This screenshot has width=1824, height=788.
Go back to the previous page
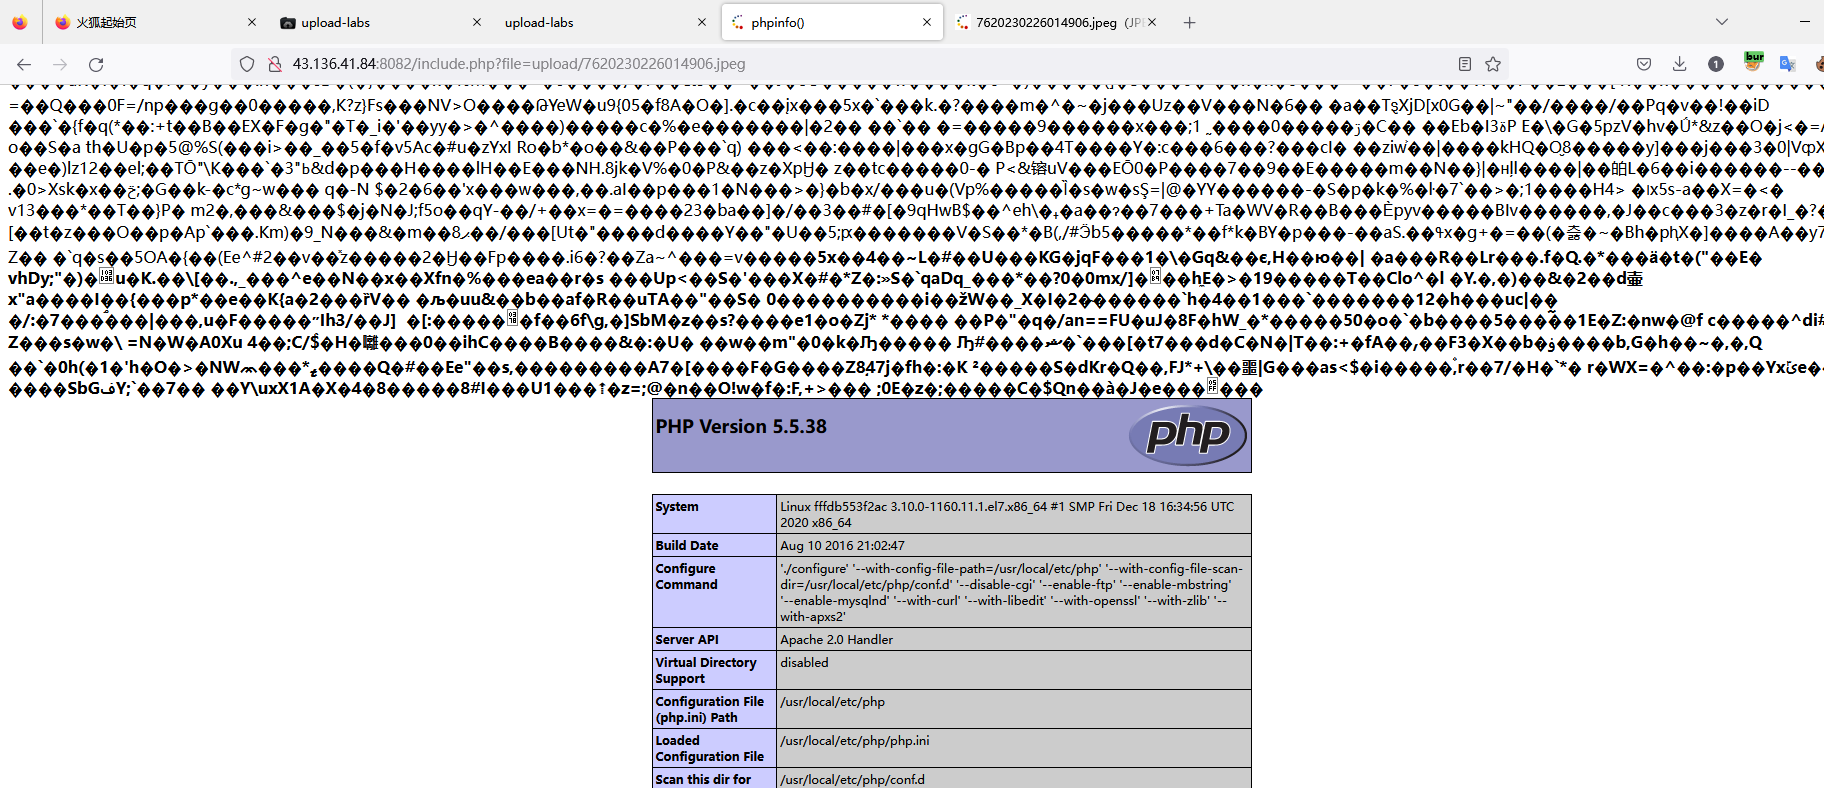point(24,64)
